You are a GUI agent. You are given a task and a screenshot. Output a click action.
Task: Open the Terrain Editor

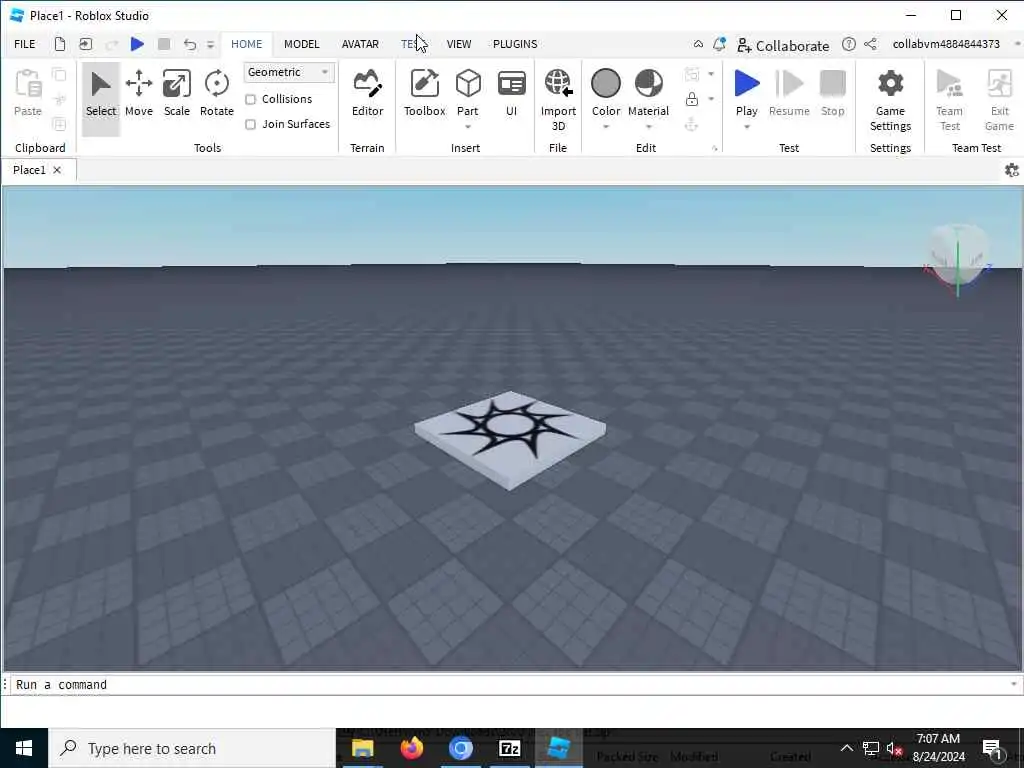pyautogui.click(x=367, y=95)
